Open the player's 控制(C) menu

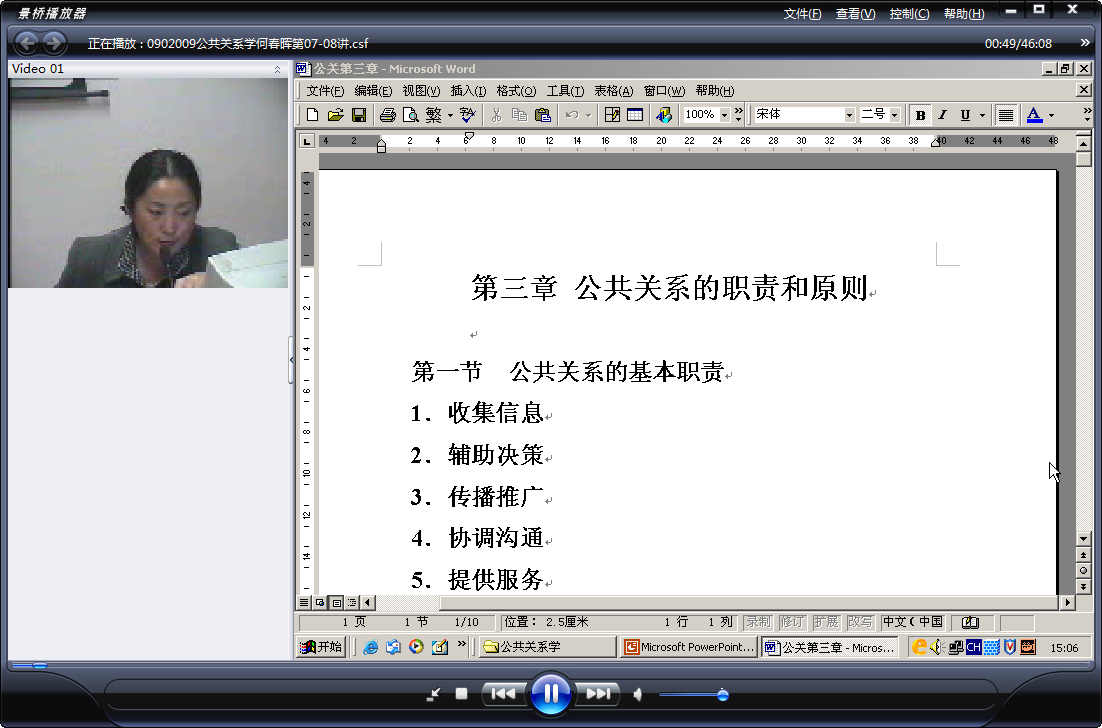tap(909, 14)
